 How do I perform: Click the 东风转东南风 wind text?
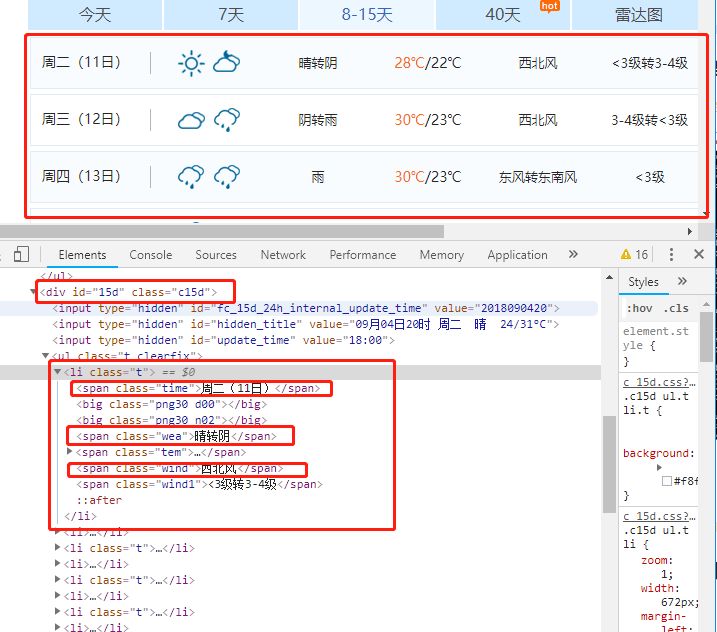point(538,177)
